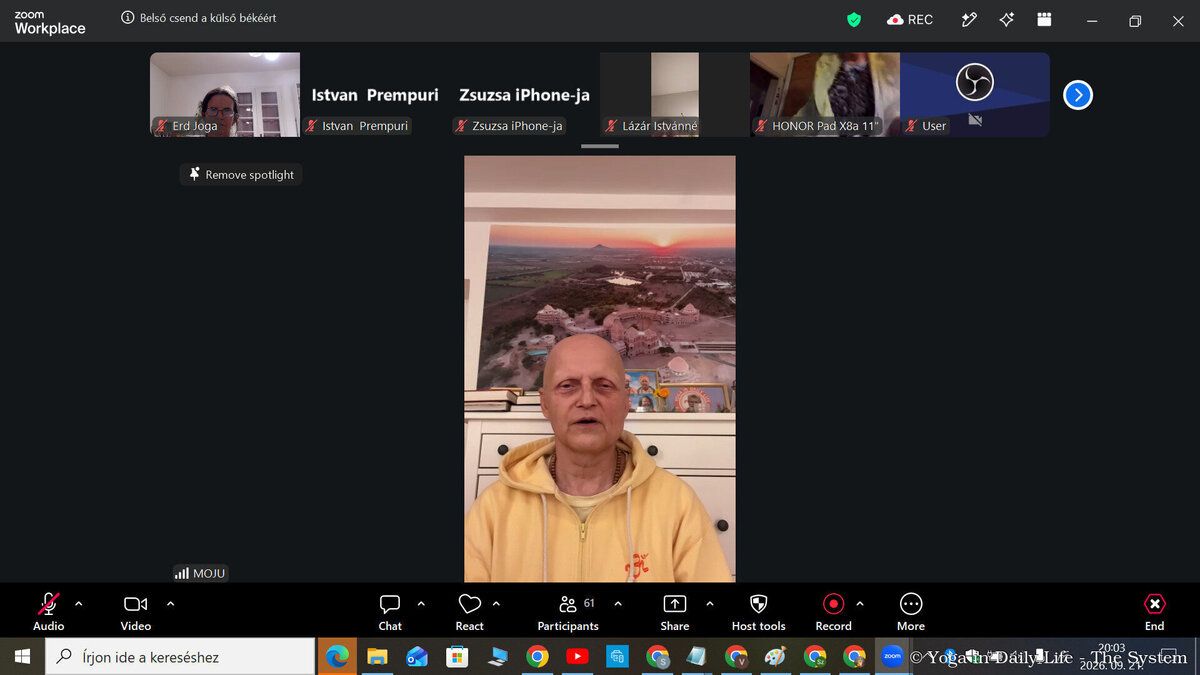Select Istvan Prempuri participant tile

(x=375, y=94)
